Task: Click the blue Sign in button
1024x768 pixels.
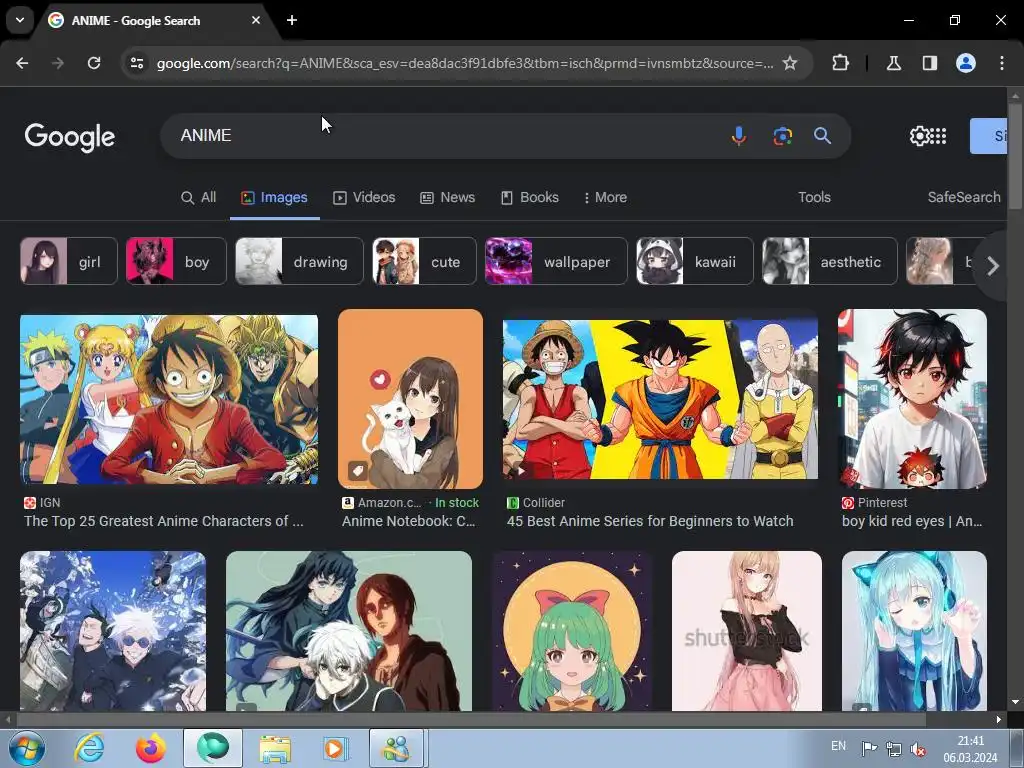Action: click(988, 136)
